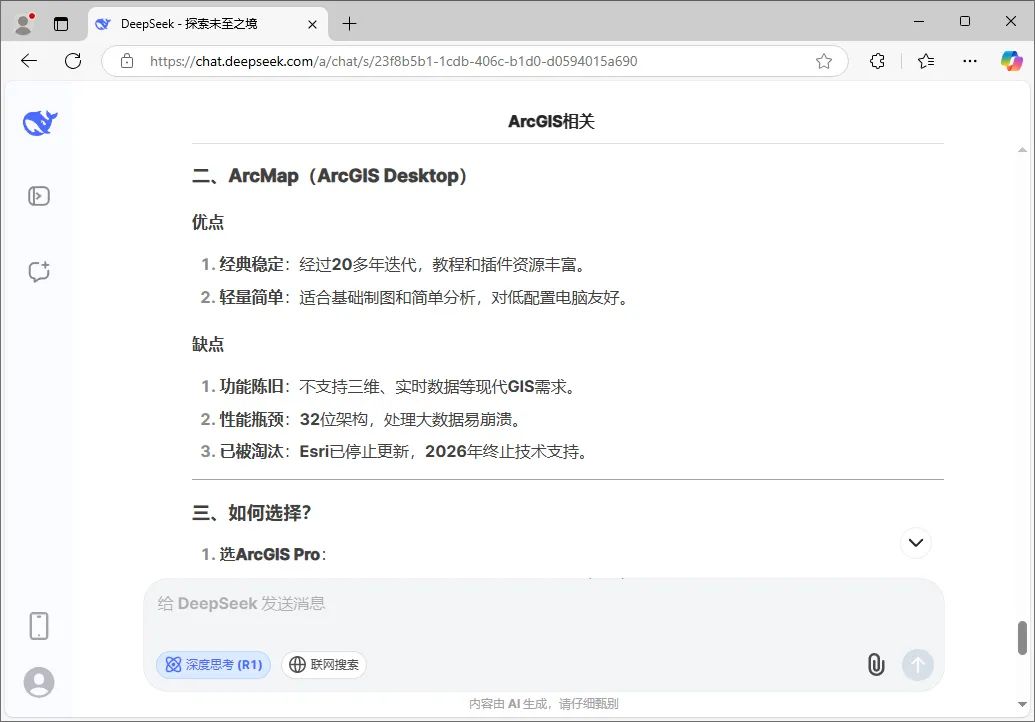Click the chat.deepseek.com address bar URL

393,61
